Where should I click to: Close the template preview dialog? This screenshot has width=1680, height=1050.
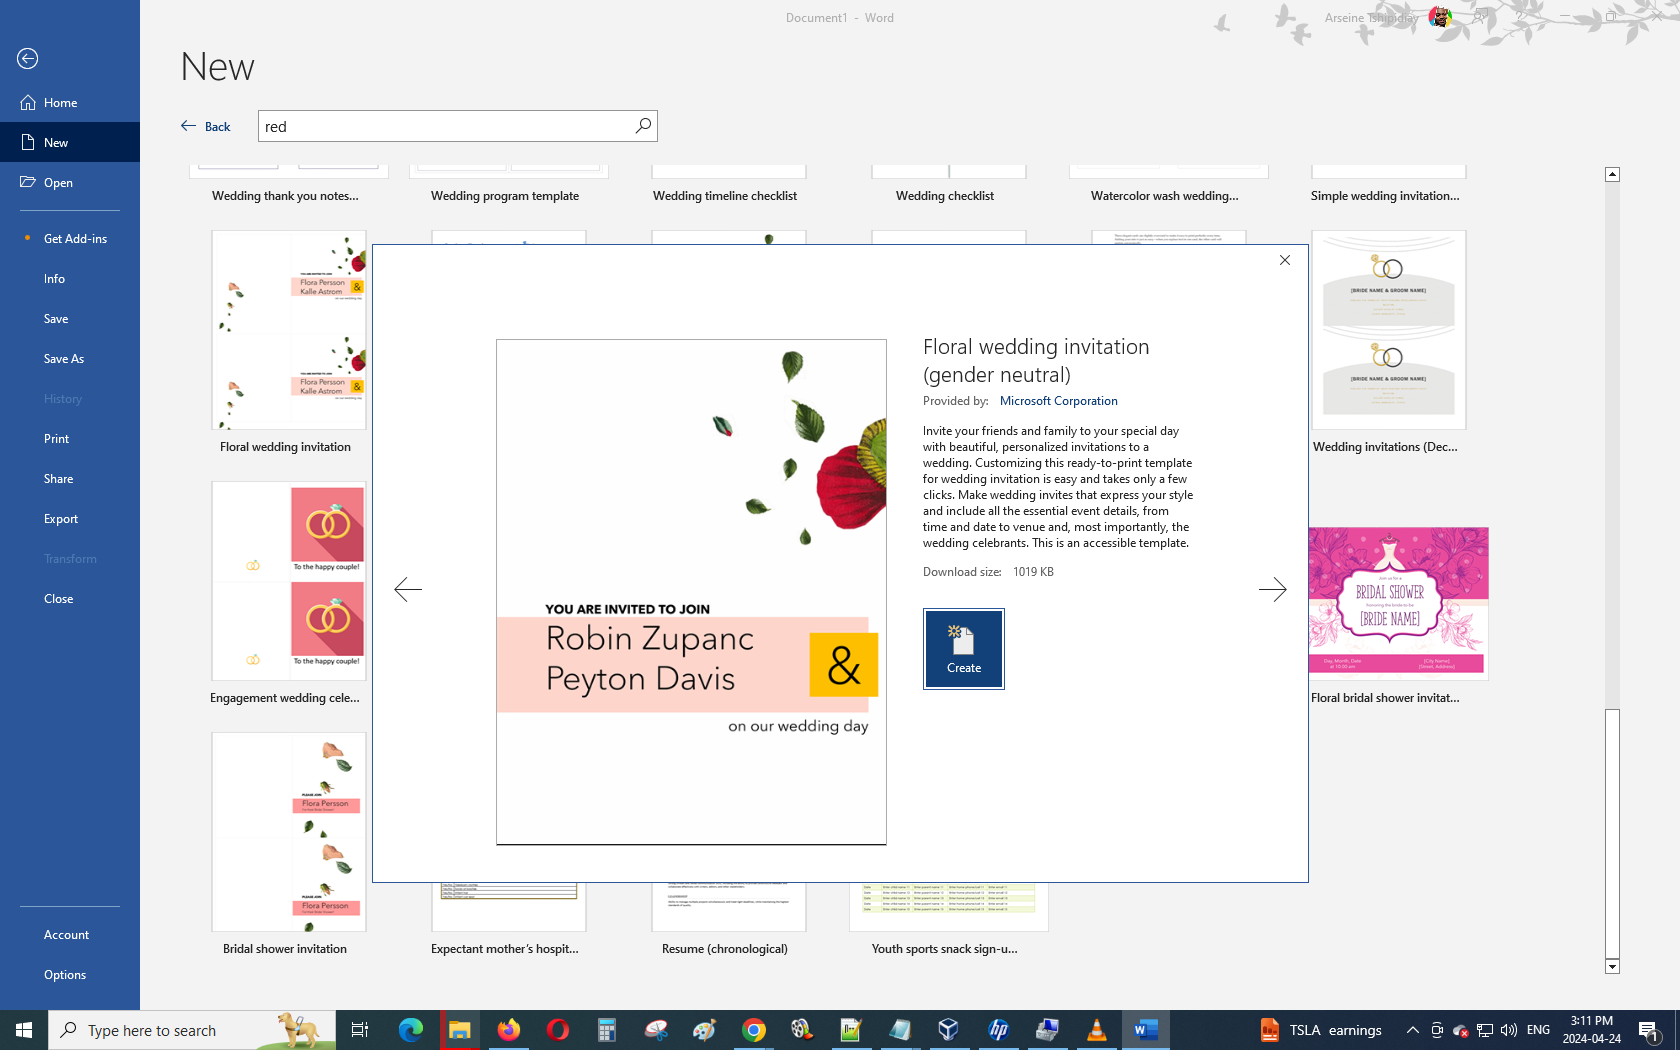point(1285,260)
